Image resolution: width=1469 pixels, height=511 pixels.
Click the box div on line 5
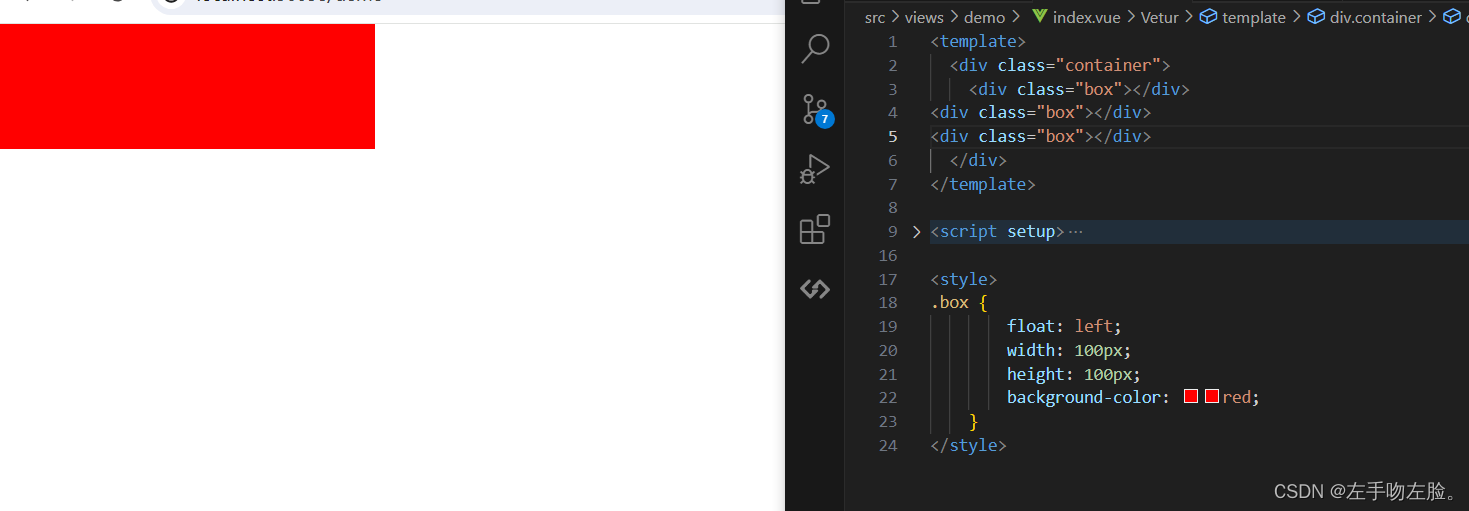pos(1040,137)
